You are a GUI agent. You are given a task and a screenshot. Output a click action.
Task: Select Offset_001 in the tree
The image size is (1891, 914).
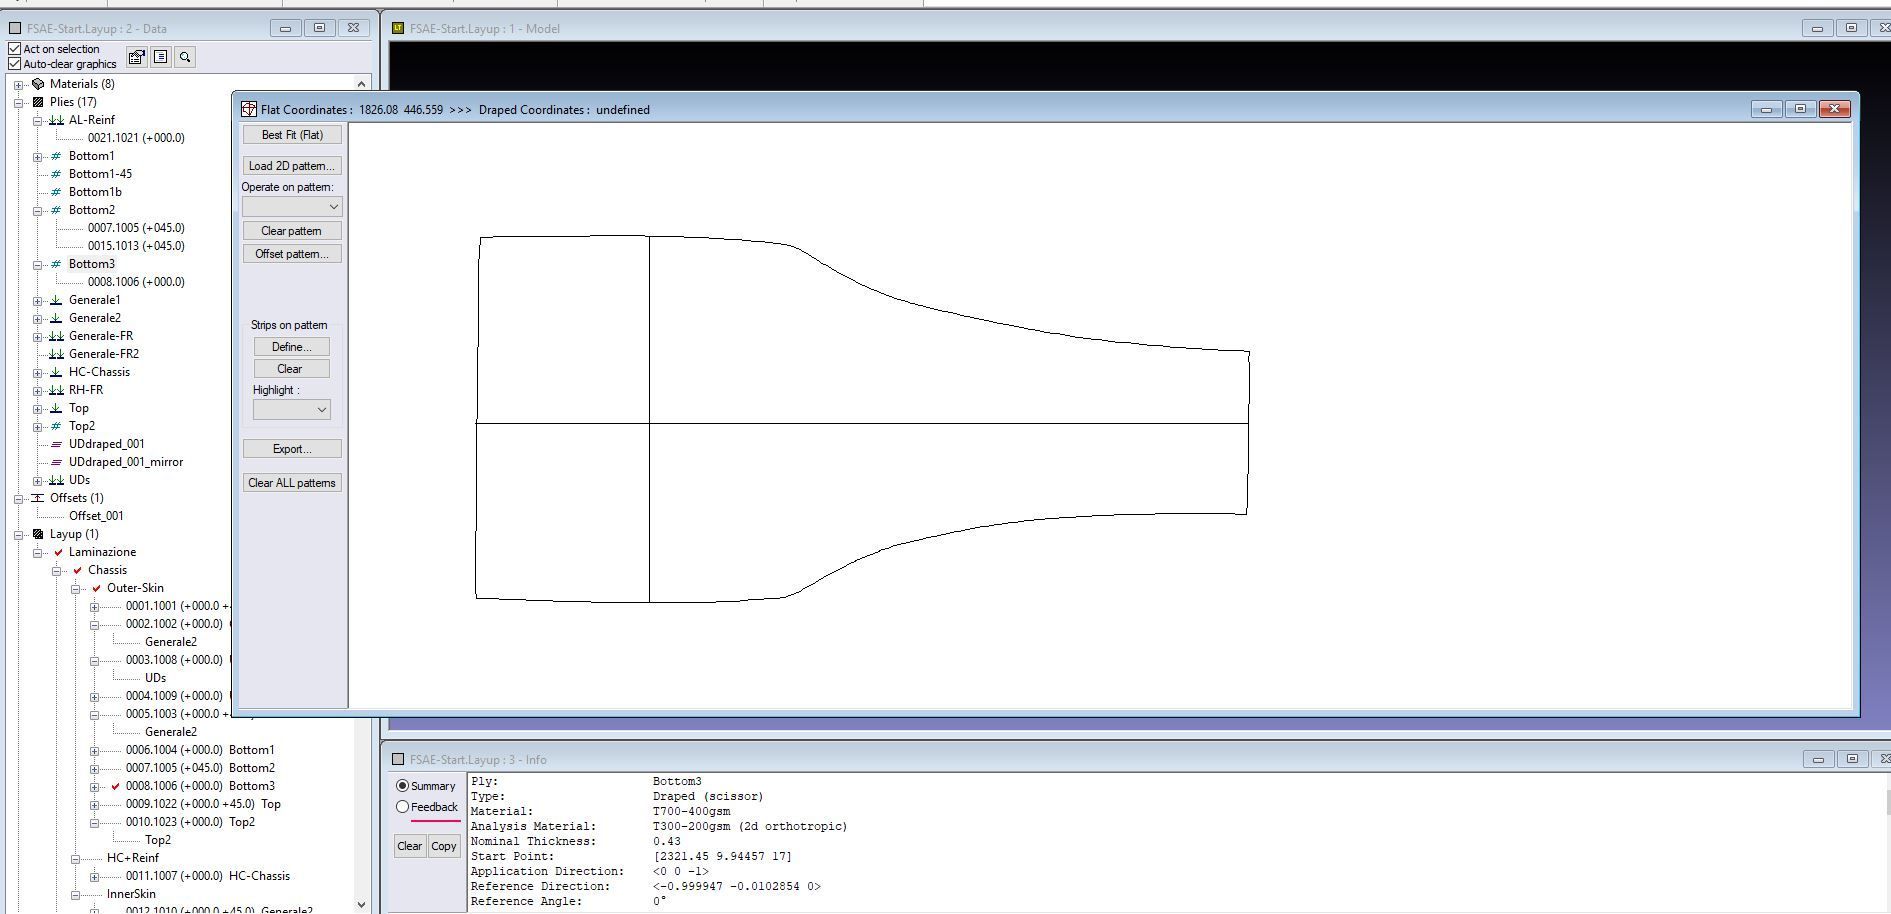click(96, 516)
